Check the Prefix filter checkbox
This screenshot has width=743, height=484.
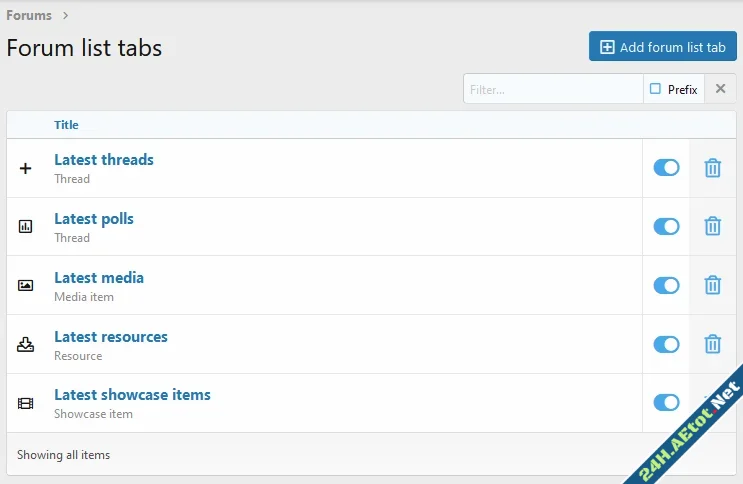pyautogui.click(x=656, y=89)
